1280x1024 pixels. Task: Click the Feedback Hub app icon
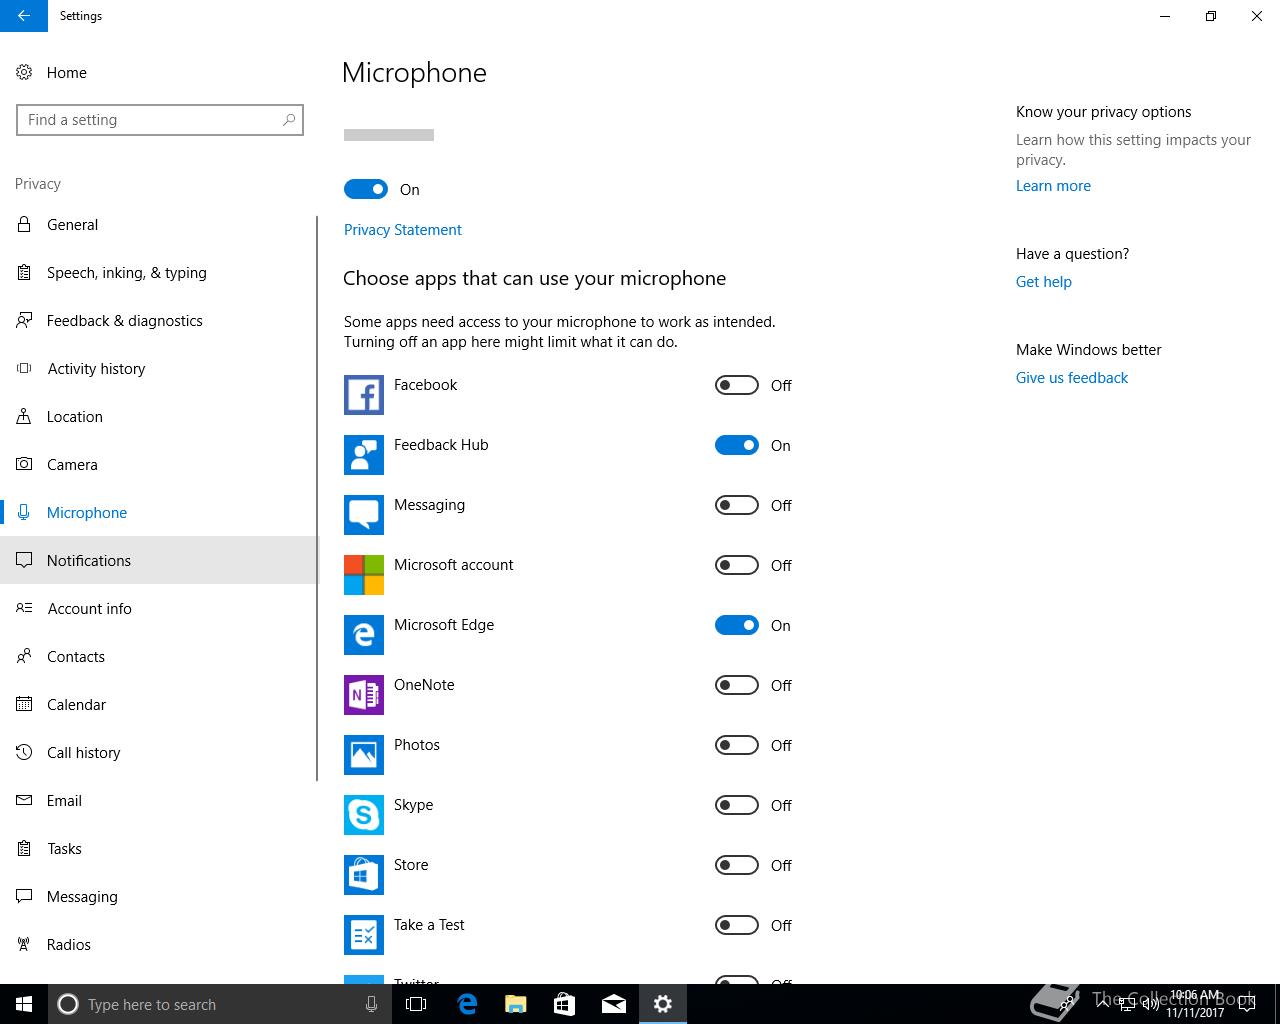tap(364, 455)
